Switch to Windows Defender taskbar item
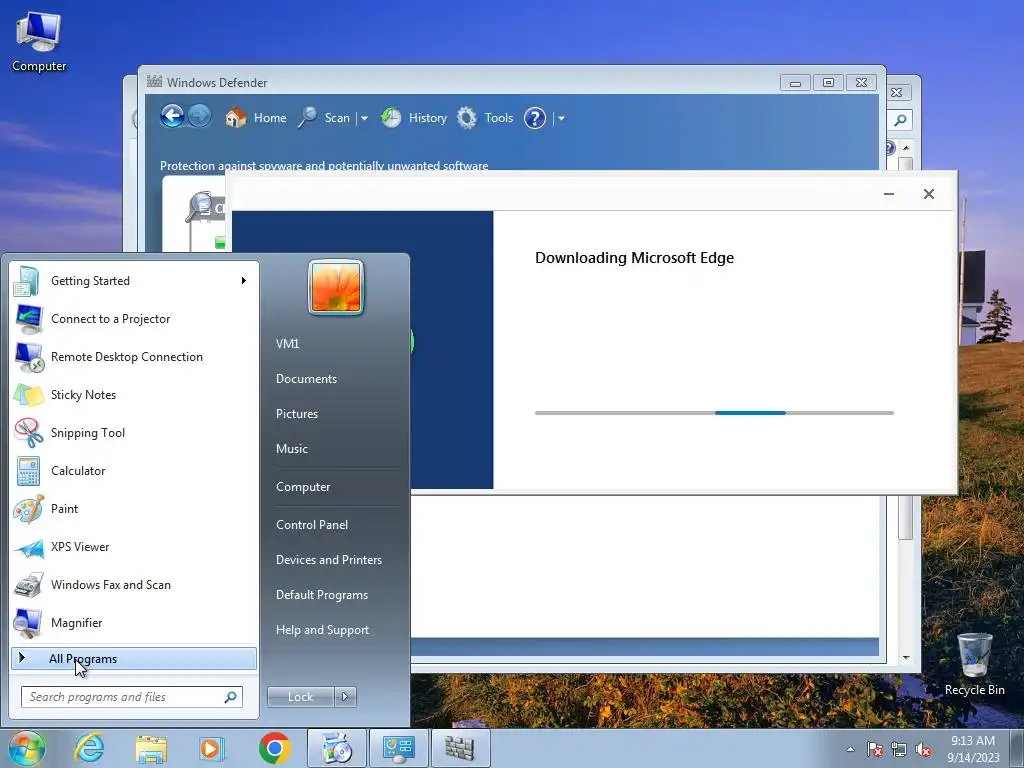 460,748
